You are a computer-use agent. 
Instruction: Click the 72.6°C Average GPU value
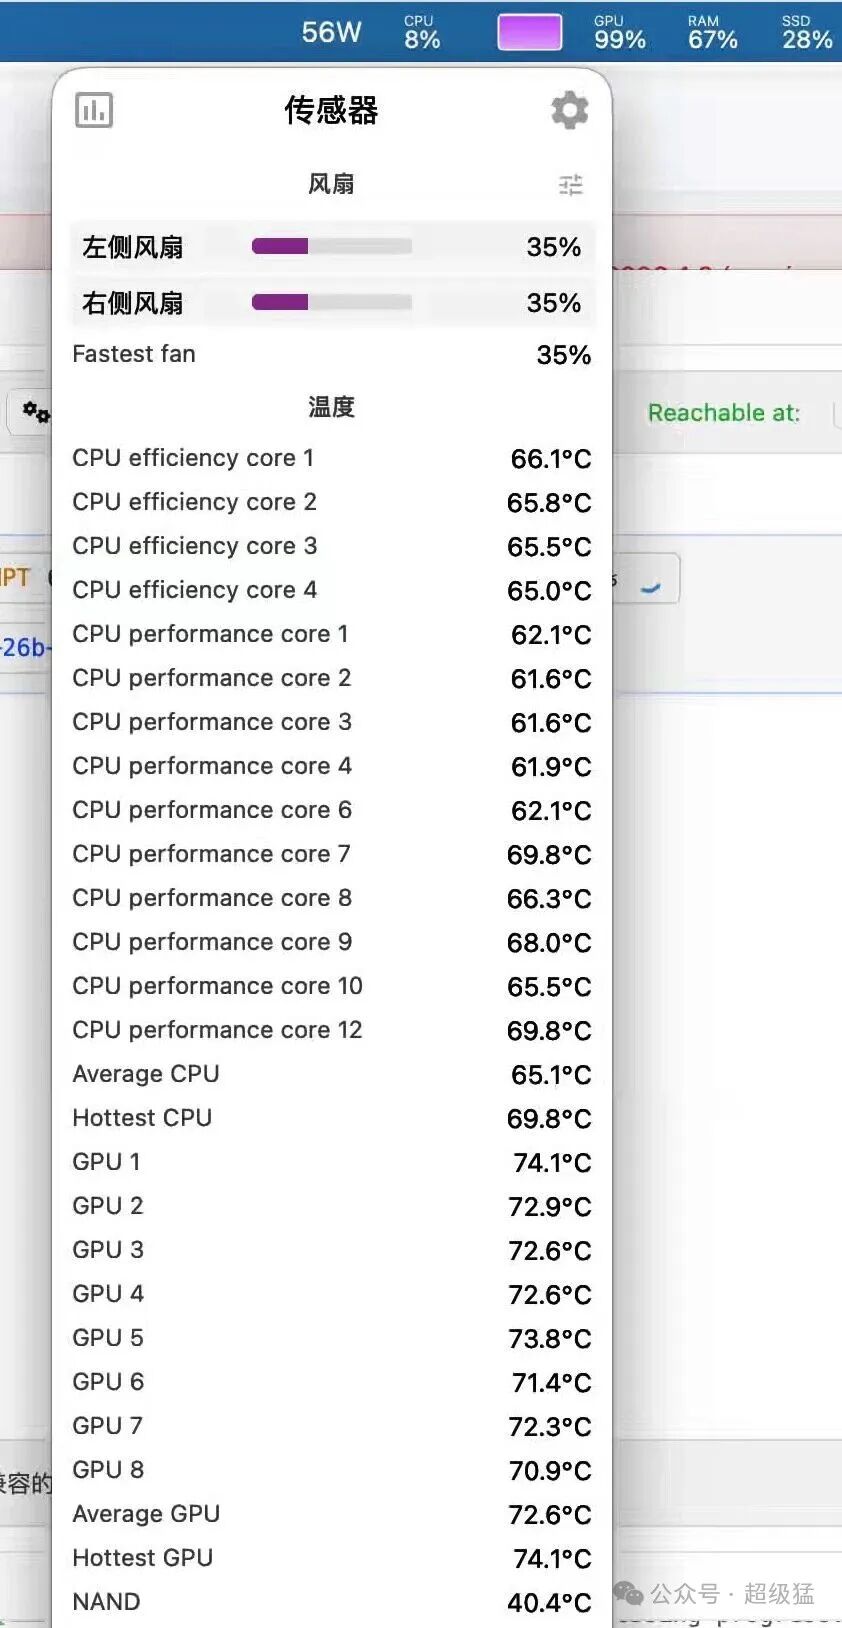[550, 1515]
